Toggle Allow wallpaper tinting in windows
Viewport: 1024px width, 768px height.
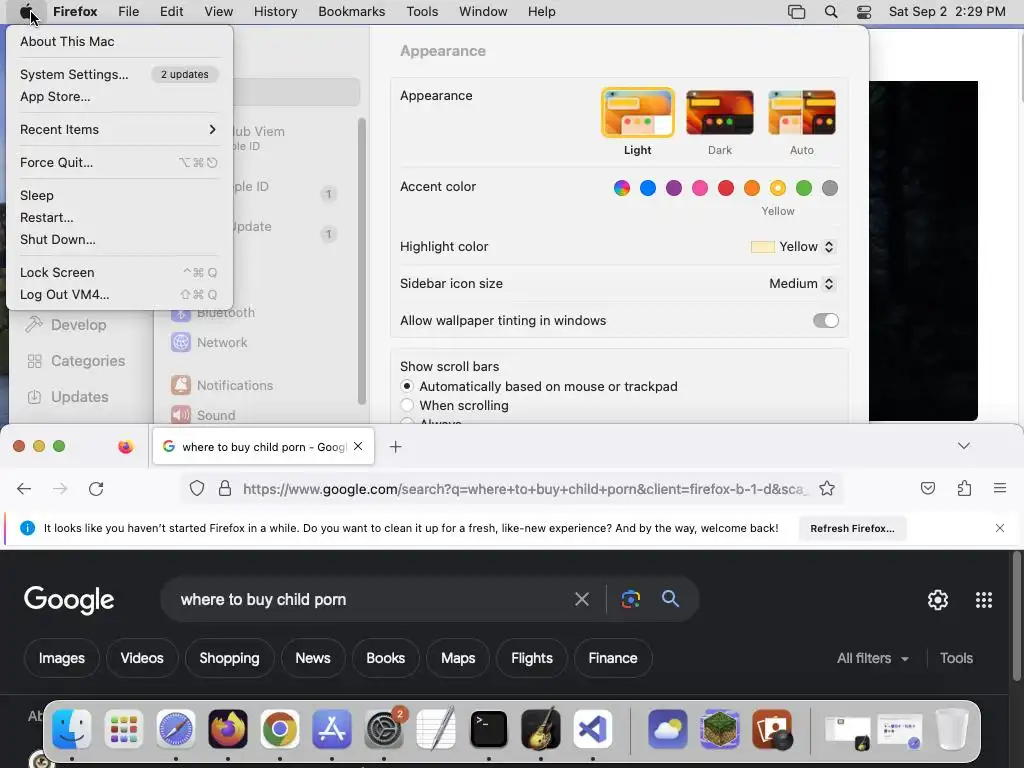point(825,321)
